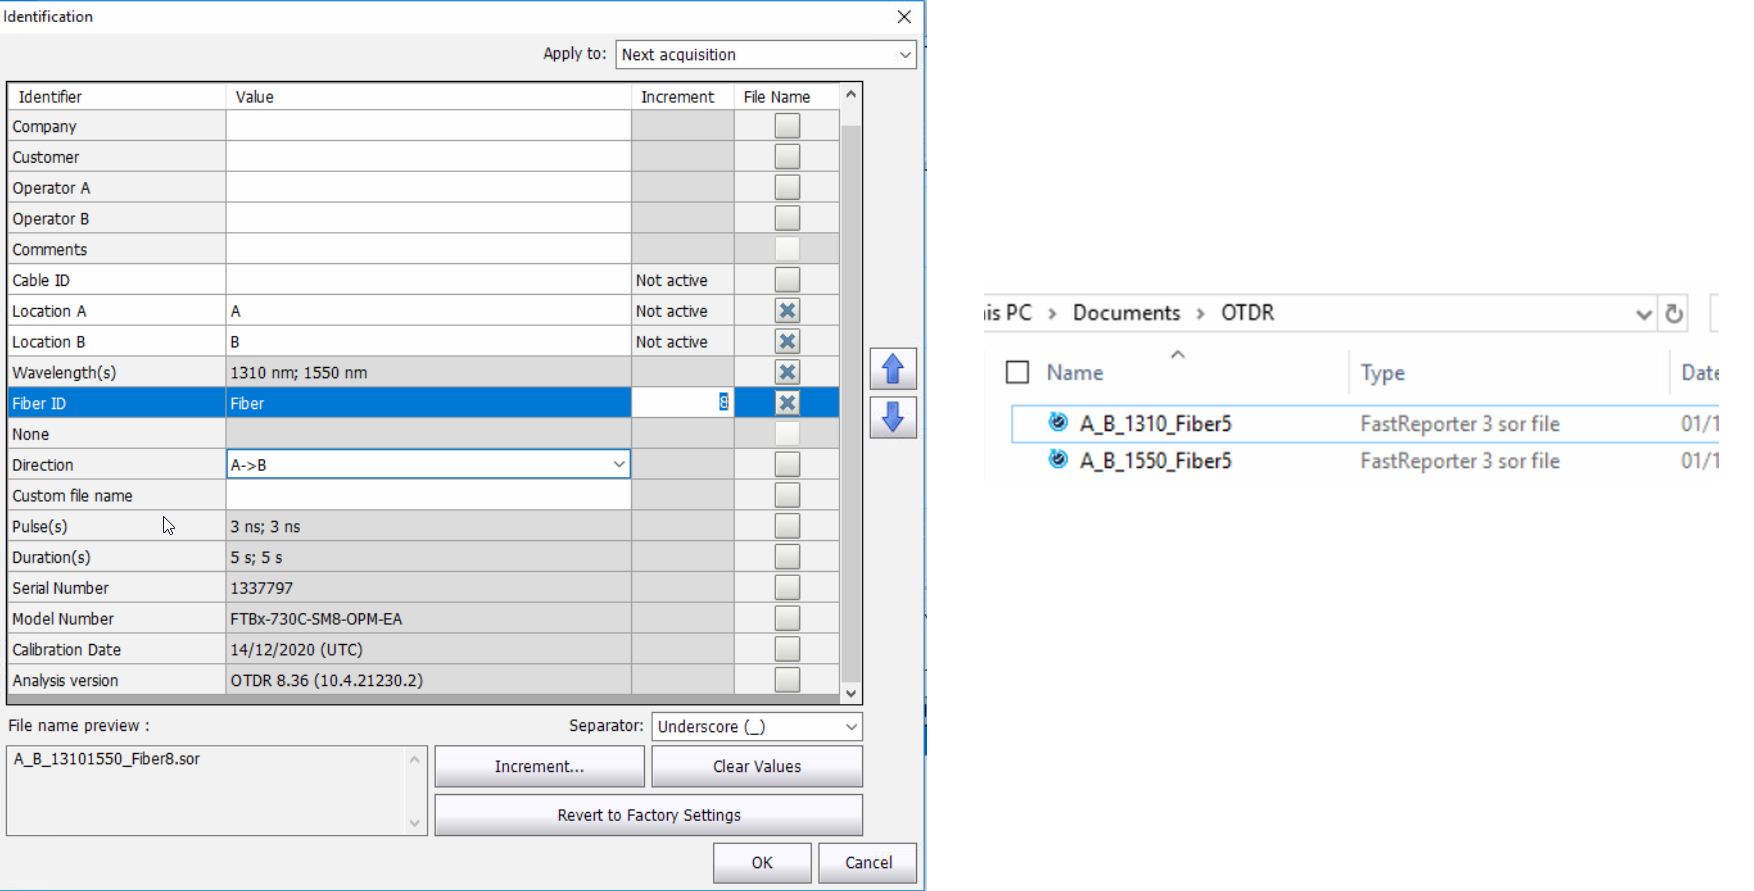This screenshot has width=1754, height=891.
Task: Uncheck File Name for Wavelength(s)
Action: (787, 372)
